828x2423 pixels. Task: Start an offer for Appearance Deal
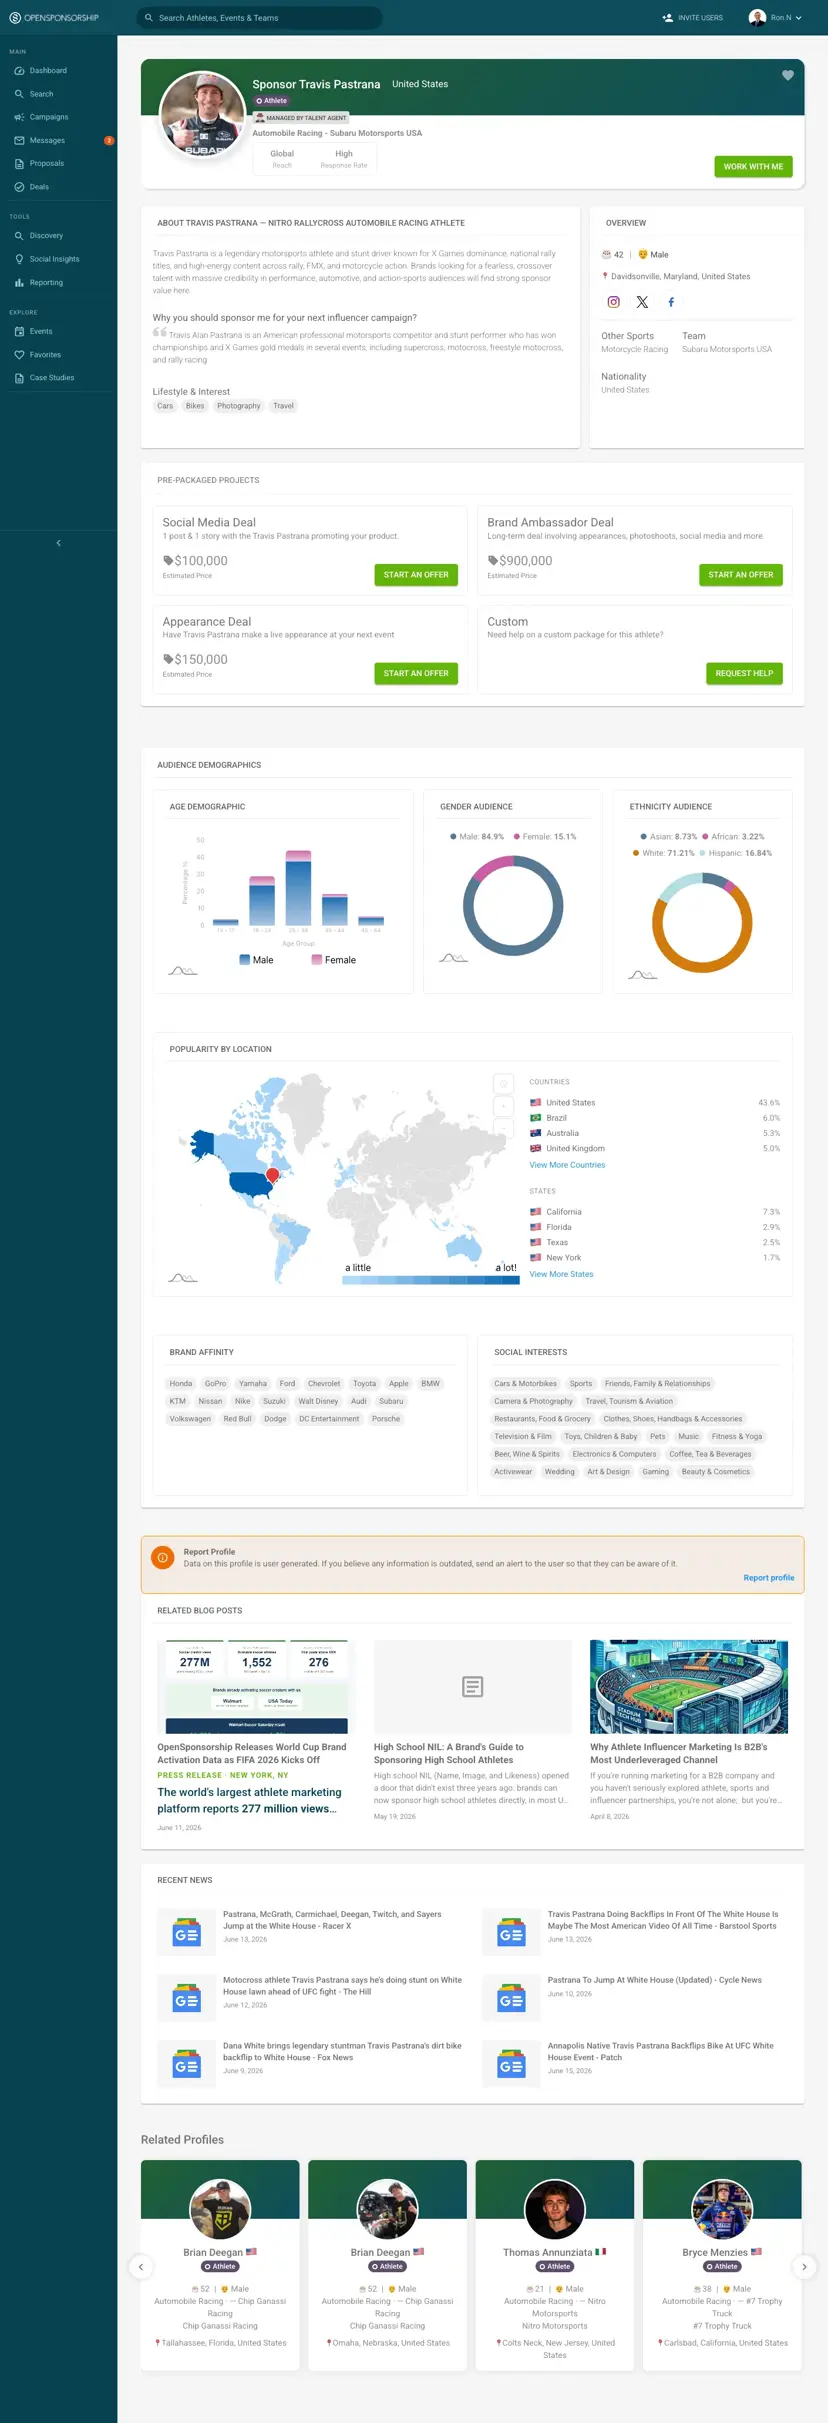pos(416,674)
